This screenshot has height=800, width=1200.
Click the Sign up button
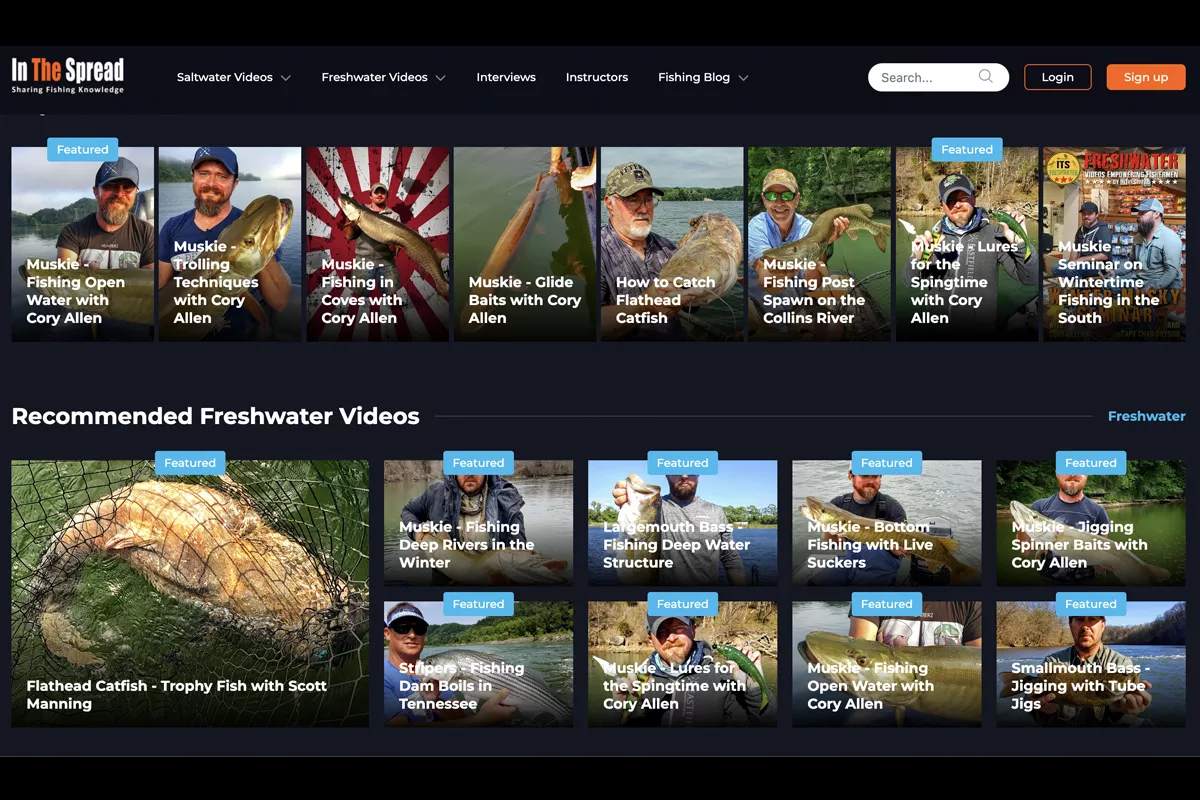(x=1145, y=76)
